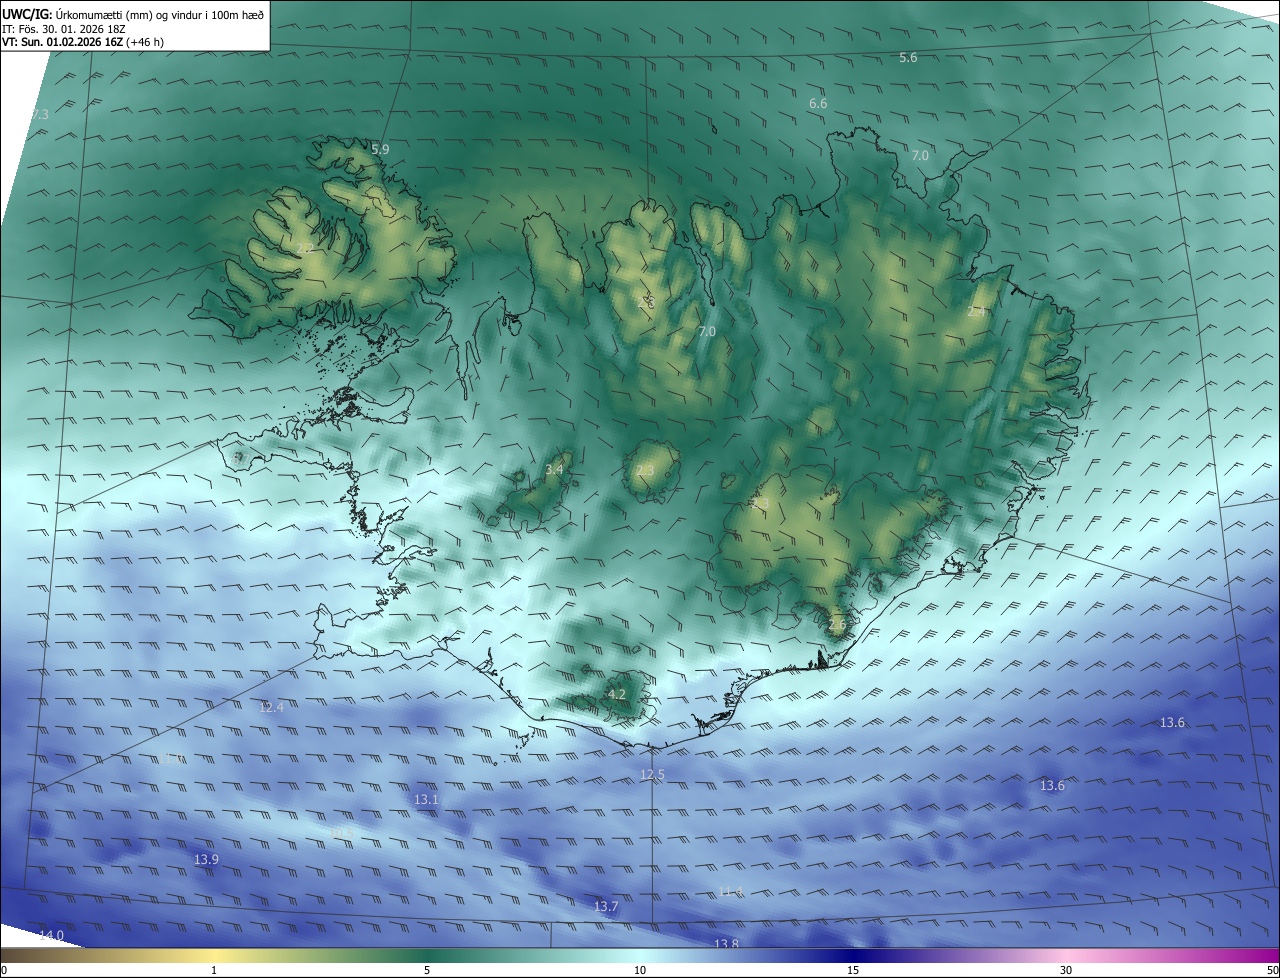Click the 2.4 value label
The width and height of the screenshot is (1280, 978).
coord(976,312)
